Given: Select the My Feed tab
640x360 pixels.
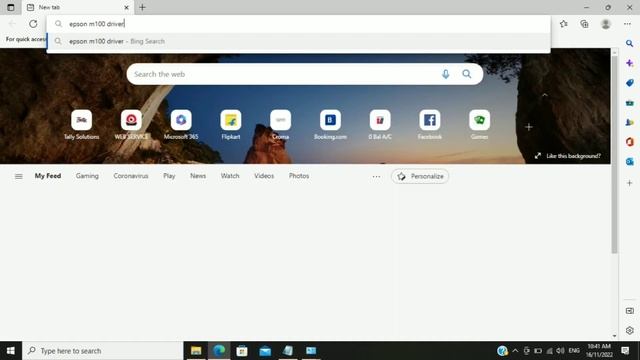Looking at the screenshot, I should point(48,176).
